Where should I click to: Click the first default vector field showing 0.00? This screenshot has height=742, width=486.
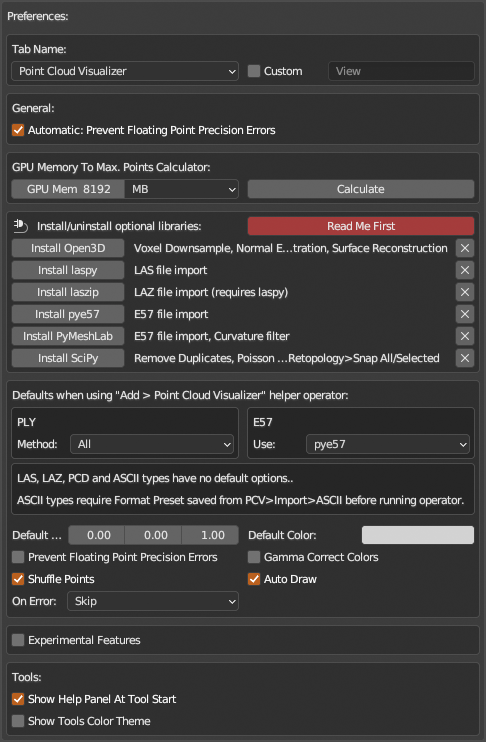click(x=97, y=535)
